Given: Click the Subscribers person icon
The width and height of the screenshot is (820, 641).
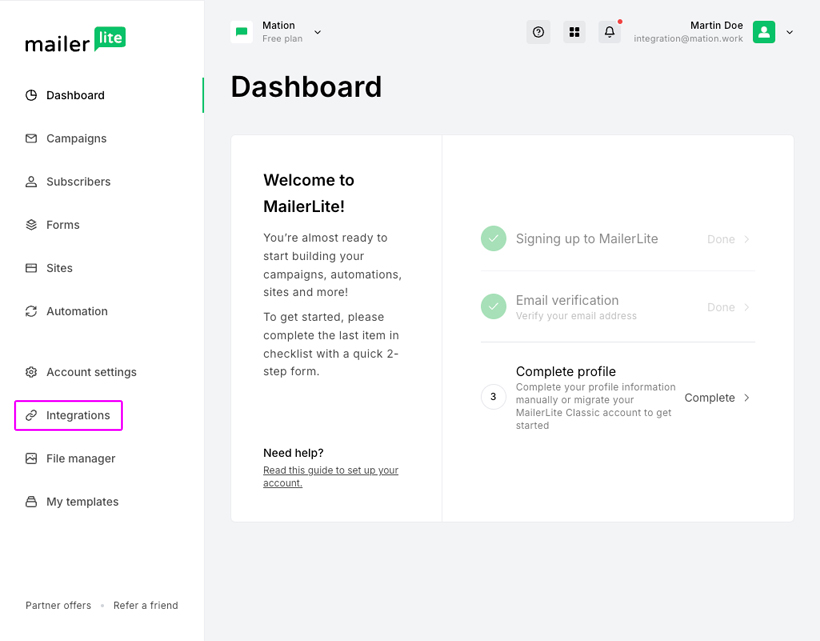Looking at the screenshot, I should click(31, 181).
